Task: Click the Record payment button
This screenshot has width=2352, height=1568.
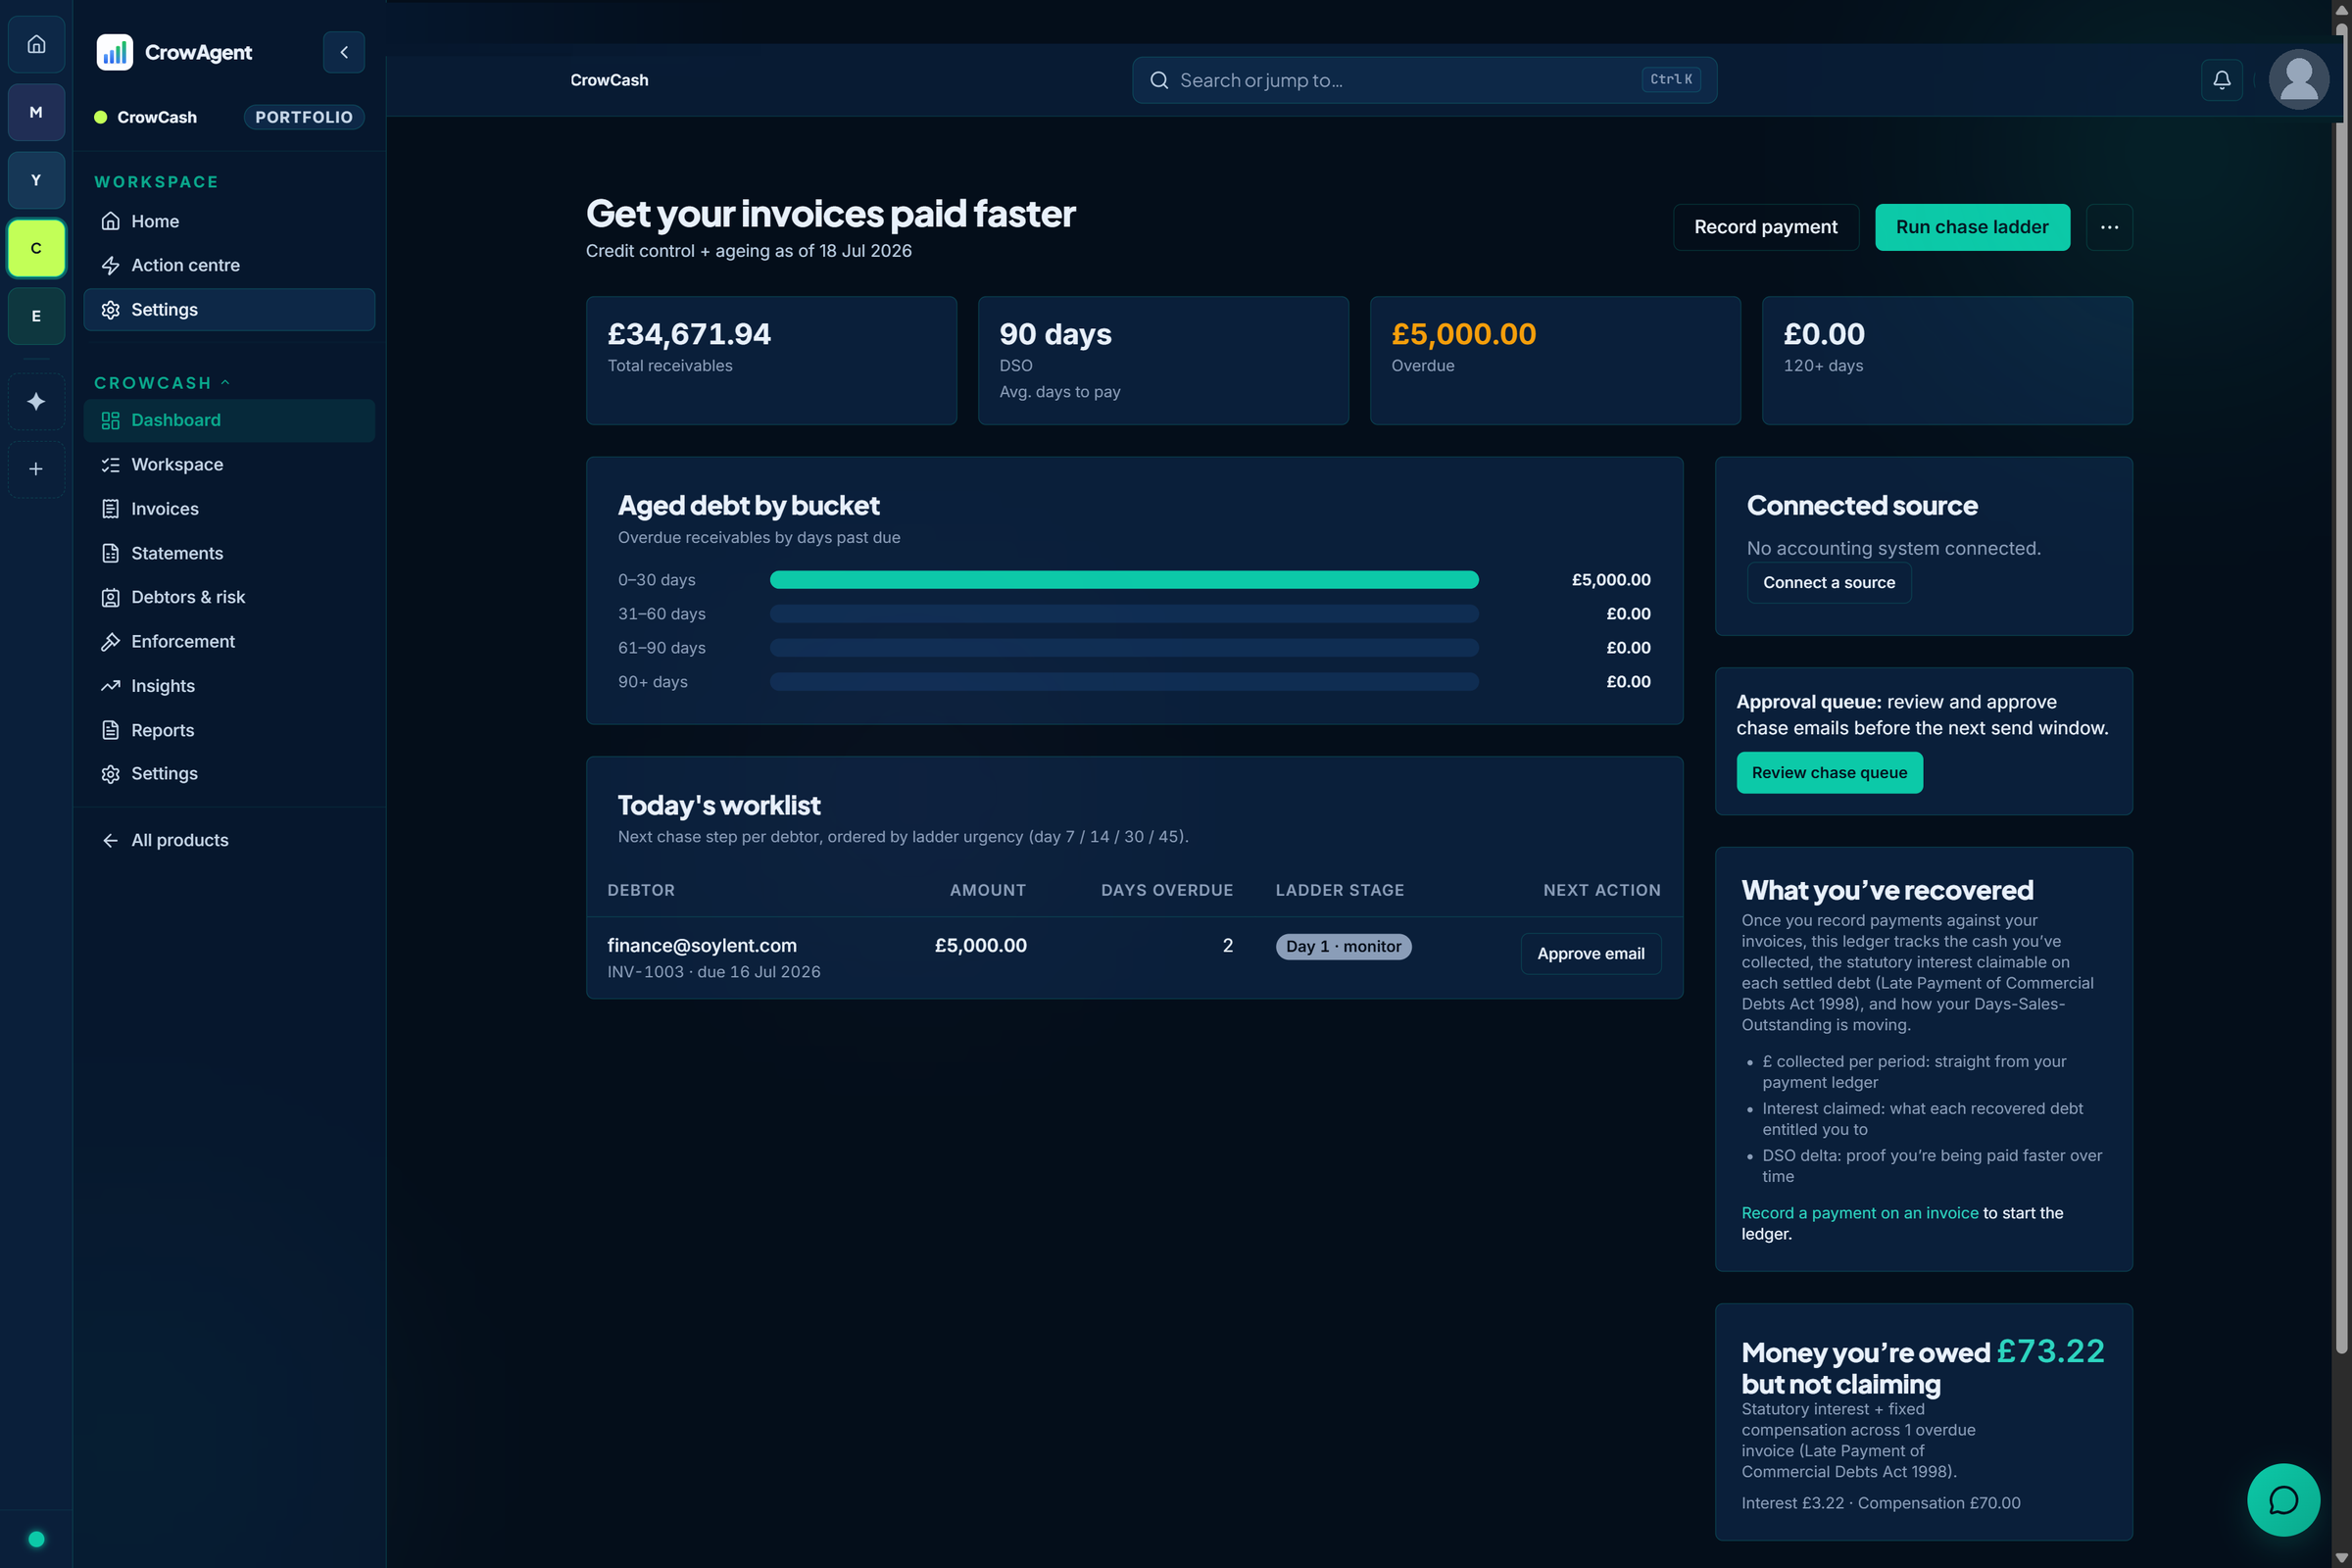Action: click(1766, 227)
